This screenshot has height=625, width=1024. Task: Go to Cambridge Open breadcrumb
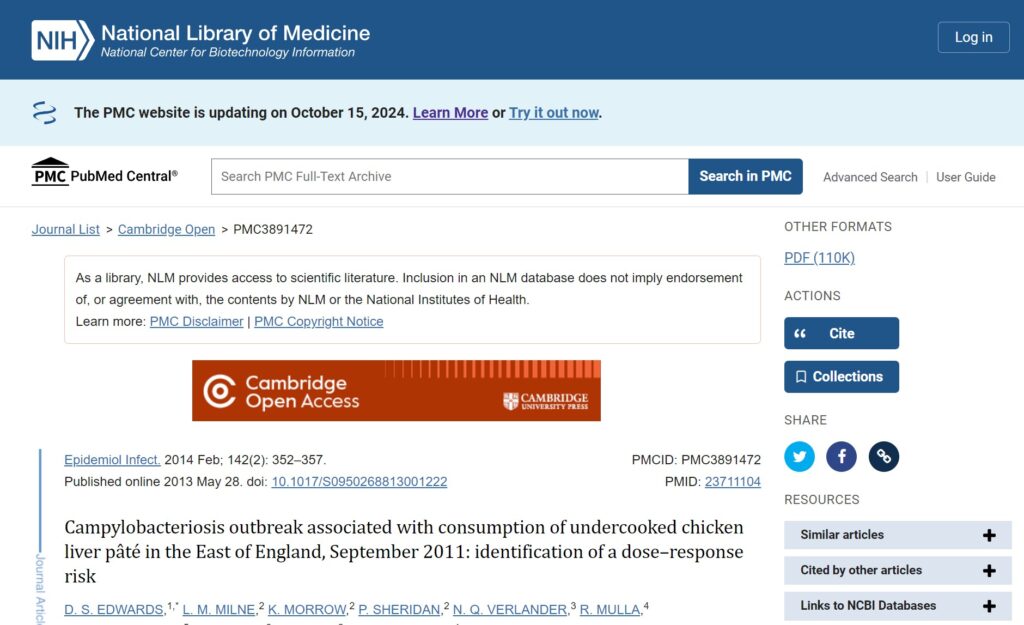(166, 229)
